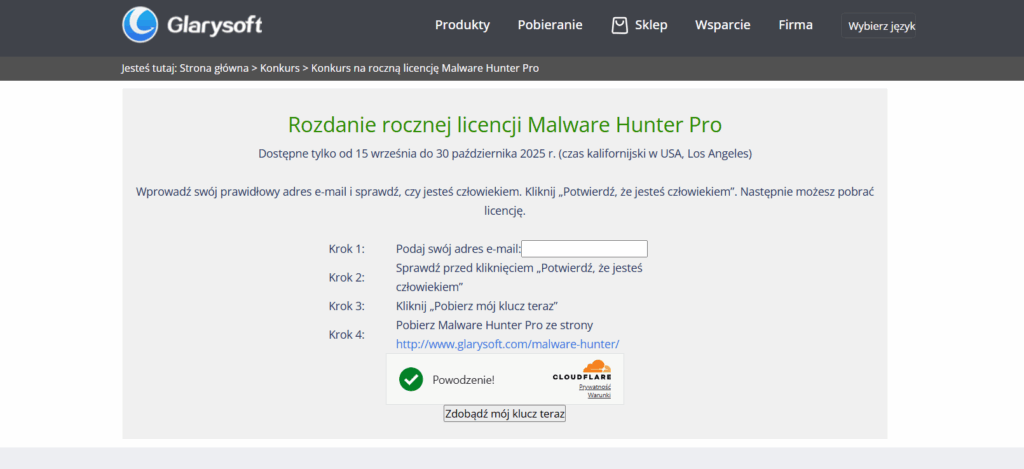Screen dimensions: 1024x469
Task: Click the shopping bag icon beside Sklep
Action: point(620,25)
